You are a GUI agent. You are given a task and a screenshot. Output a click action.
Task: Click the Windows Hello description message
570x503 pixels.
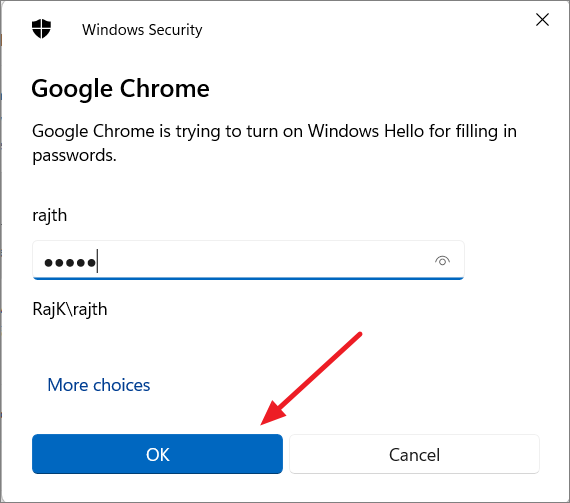point(274,143)
